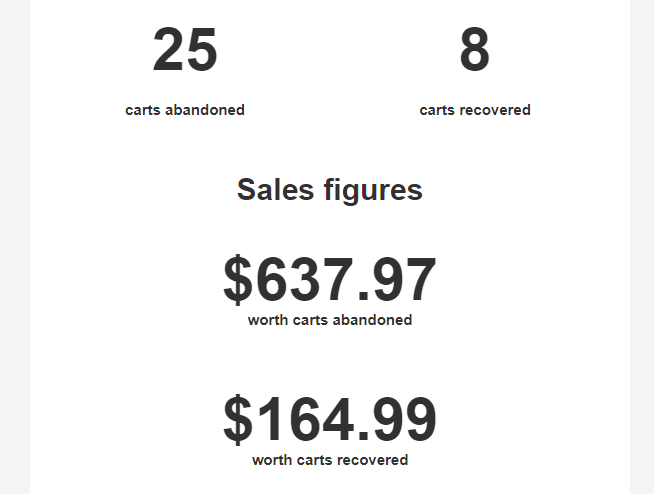Click 'abandoned' under the number 25
This screenshot has height=494, width=654.
tap(205, 110)
